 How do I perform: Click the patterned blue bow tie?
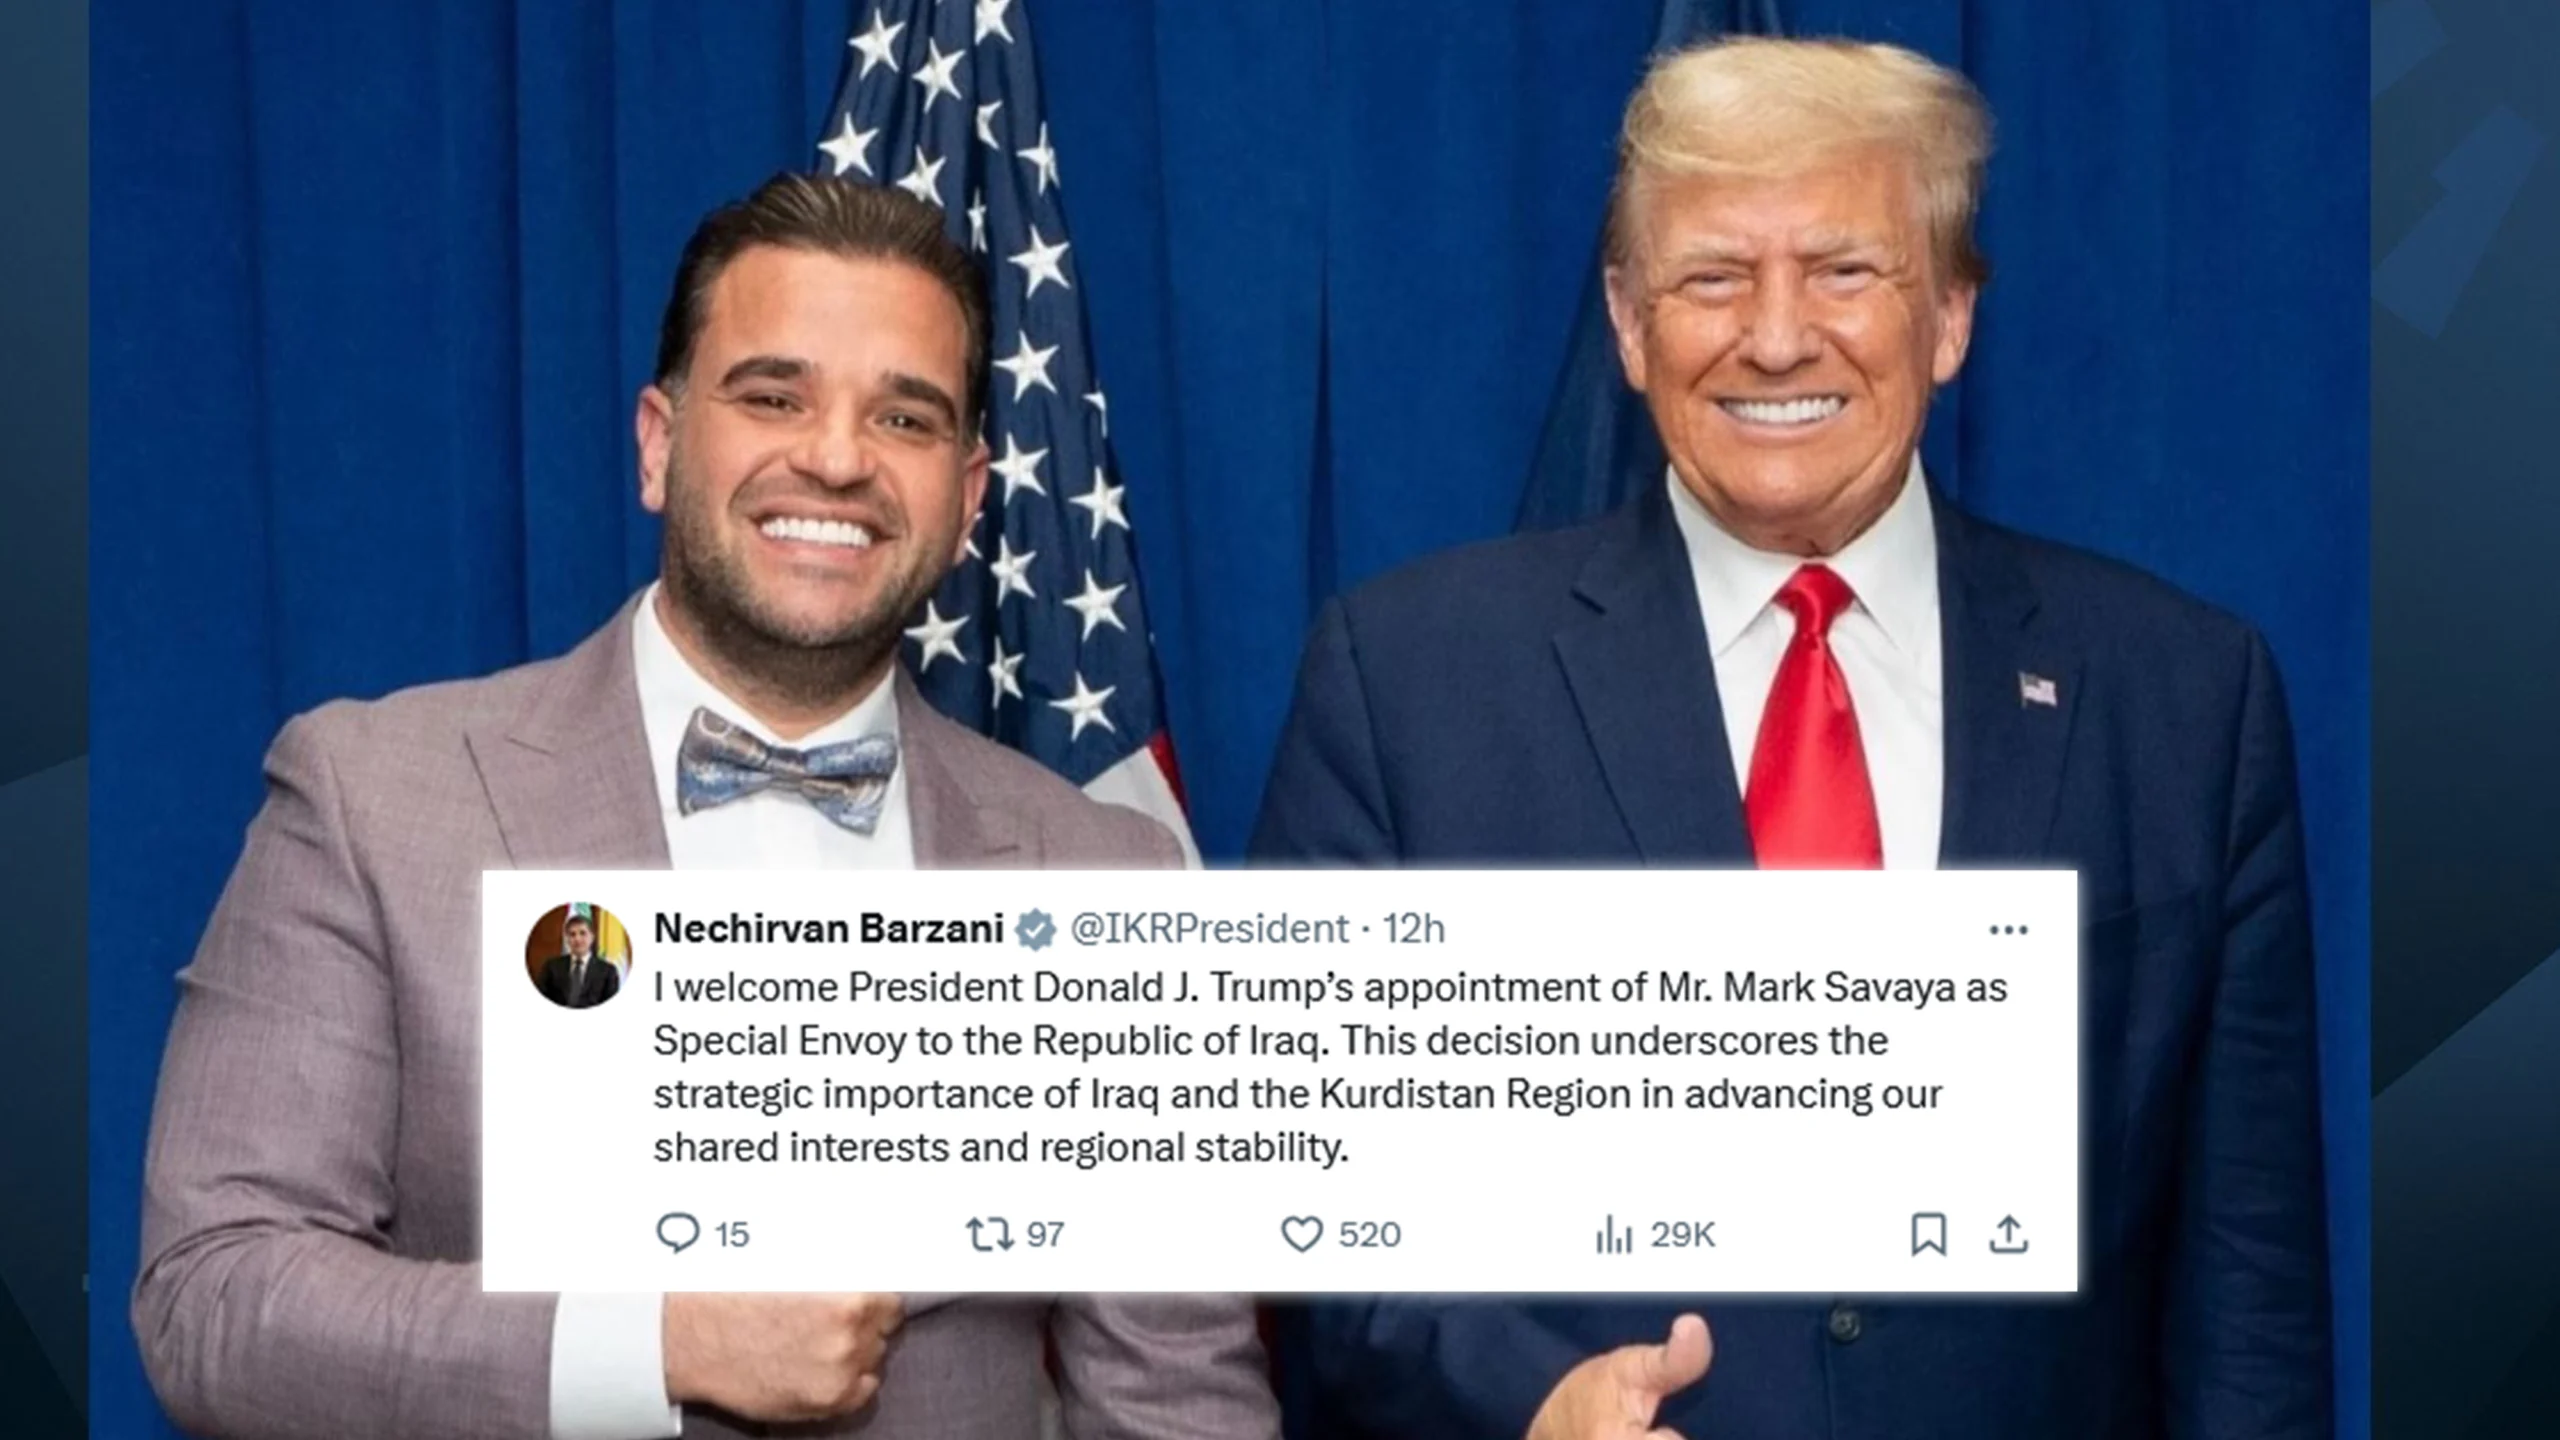pyautogui.click(x=786, y=770)
